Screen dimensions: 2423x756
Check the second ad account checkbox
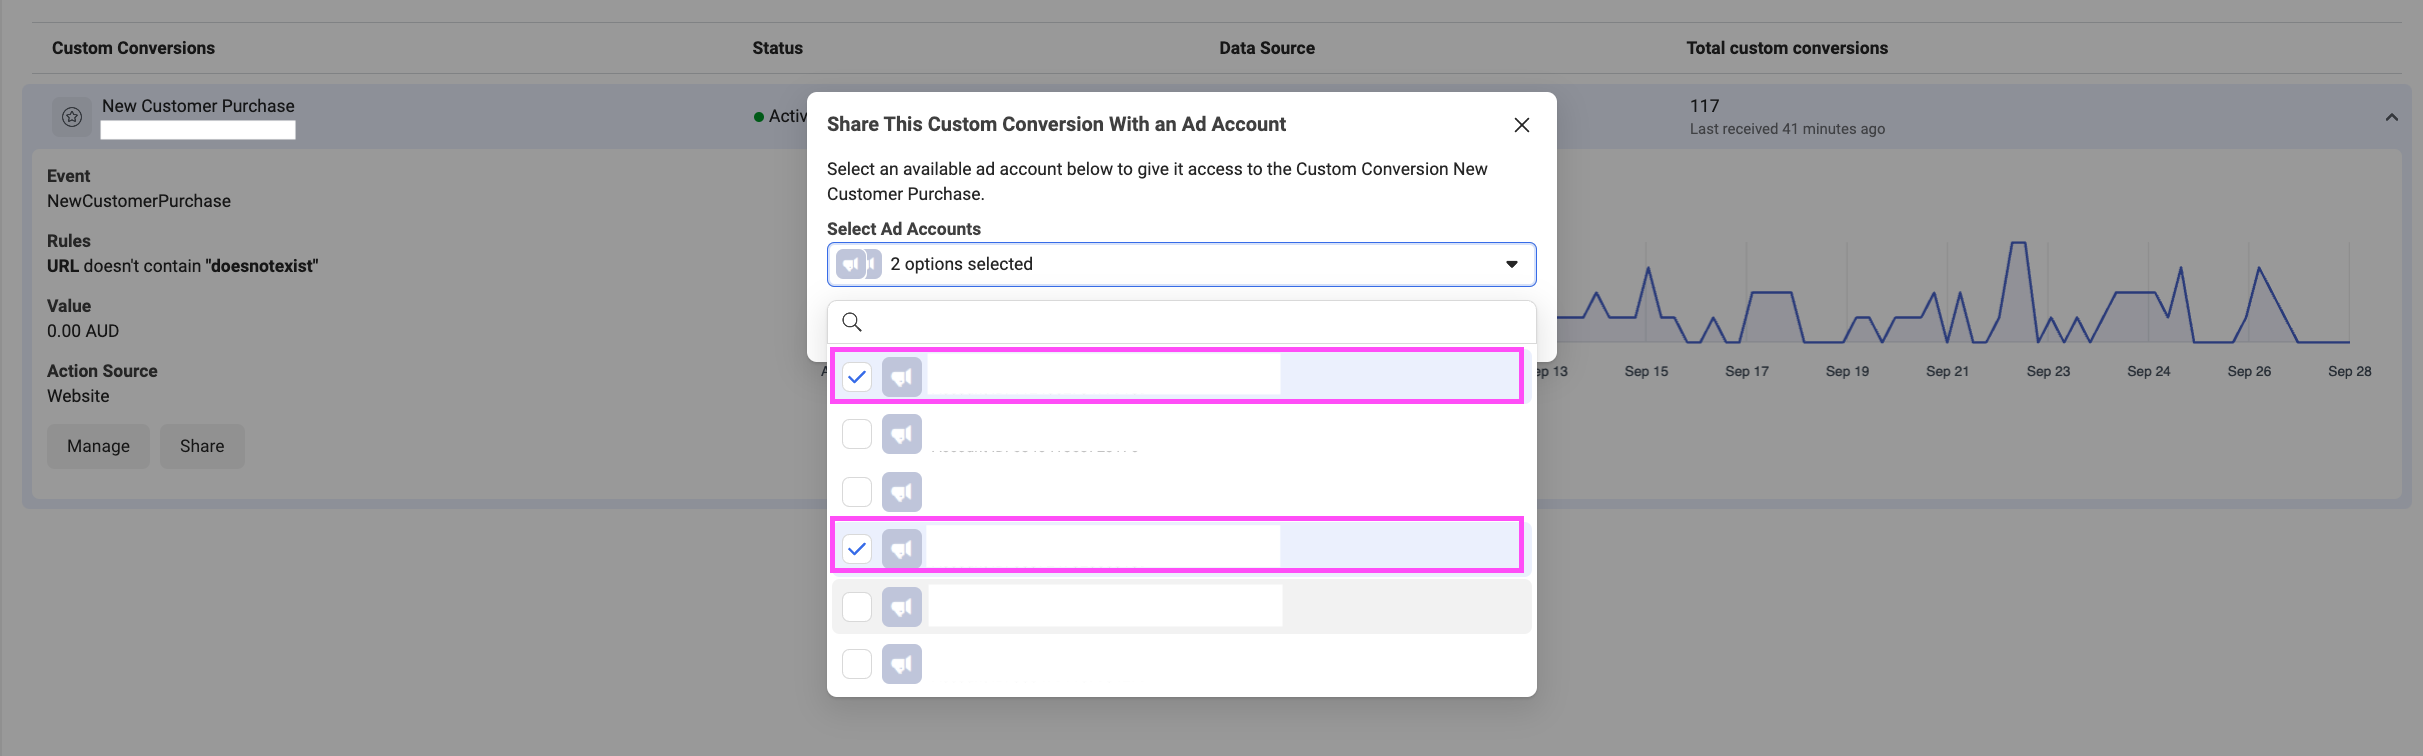click(x=857, y=434)
